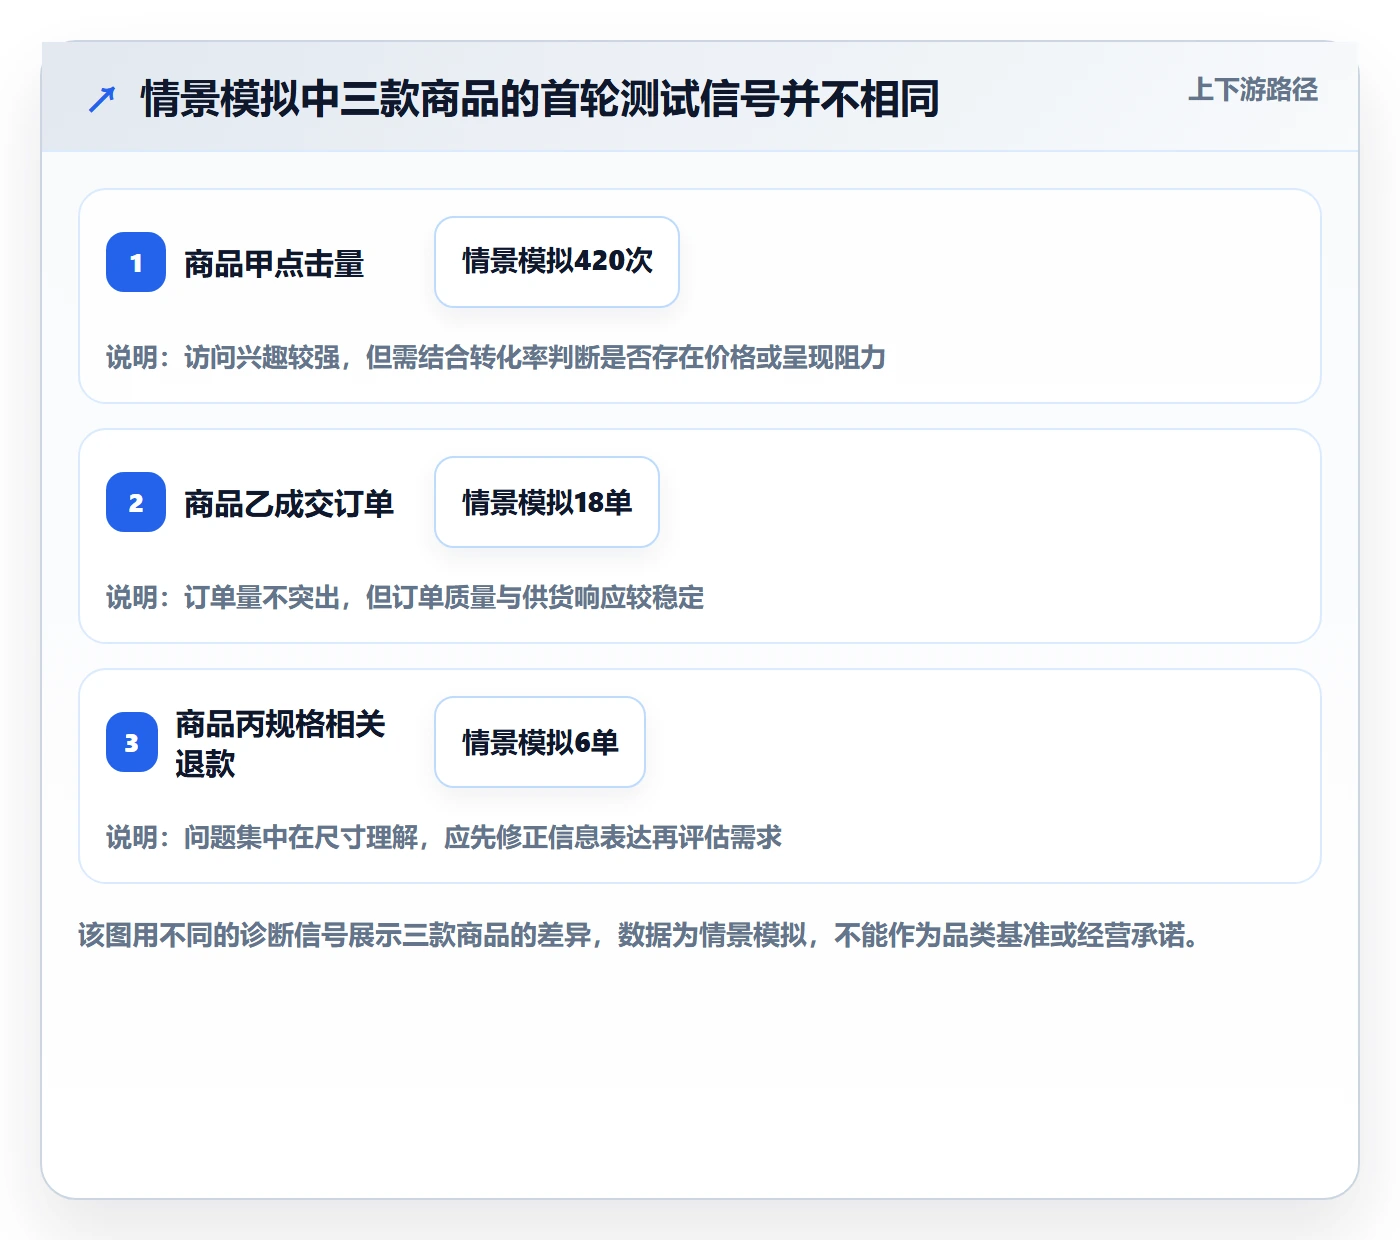
Task: Click the number 2 badge for 商品乙成交订单
Action: (x=136, y=502)
